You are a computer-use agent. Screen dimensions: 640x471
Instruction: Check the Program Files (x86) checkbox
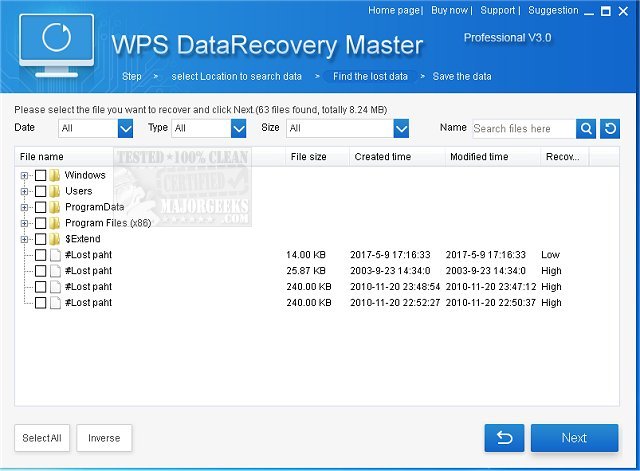coord(40,223)
